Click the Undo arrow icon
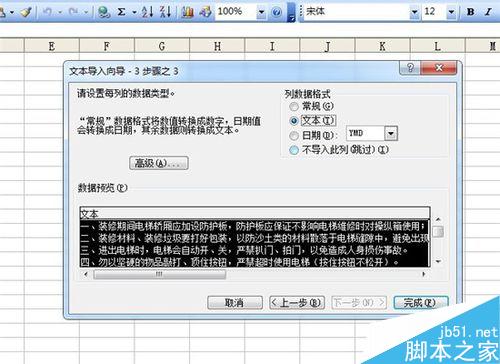The height and width of the screenshot is (364, 500). (x=48, y=12)
